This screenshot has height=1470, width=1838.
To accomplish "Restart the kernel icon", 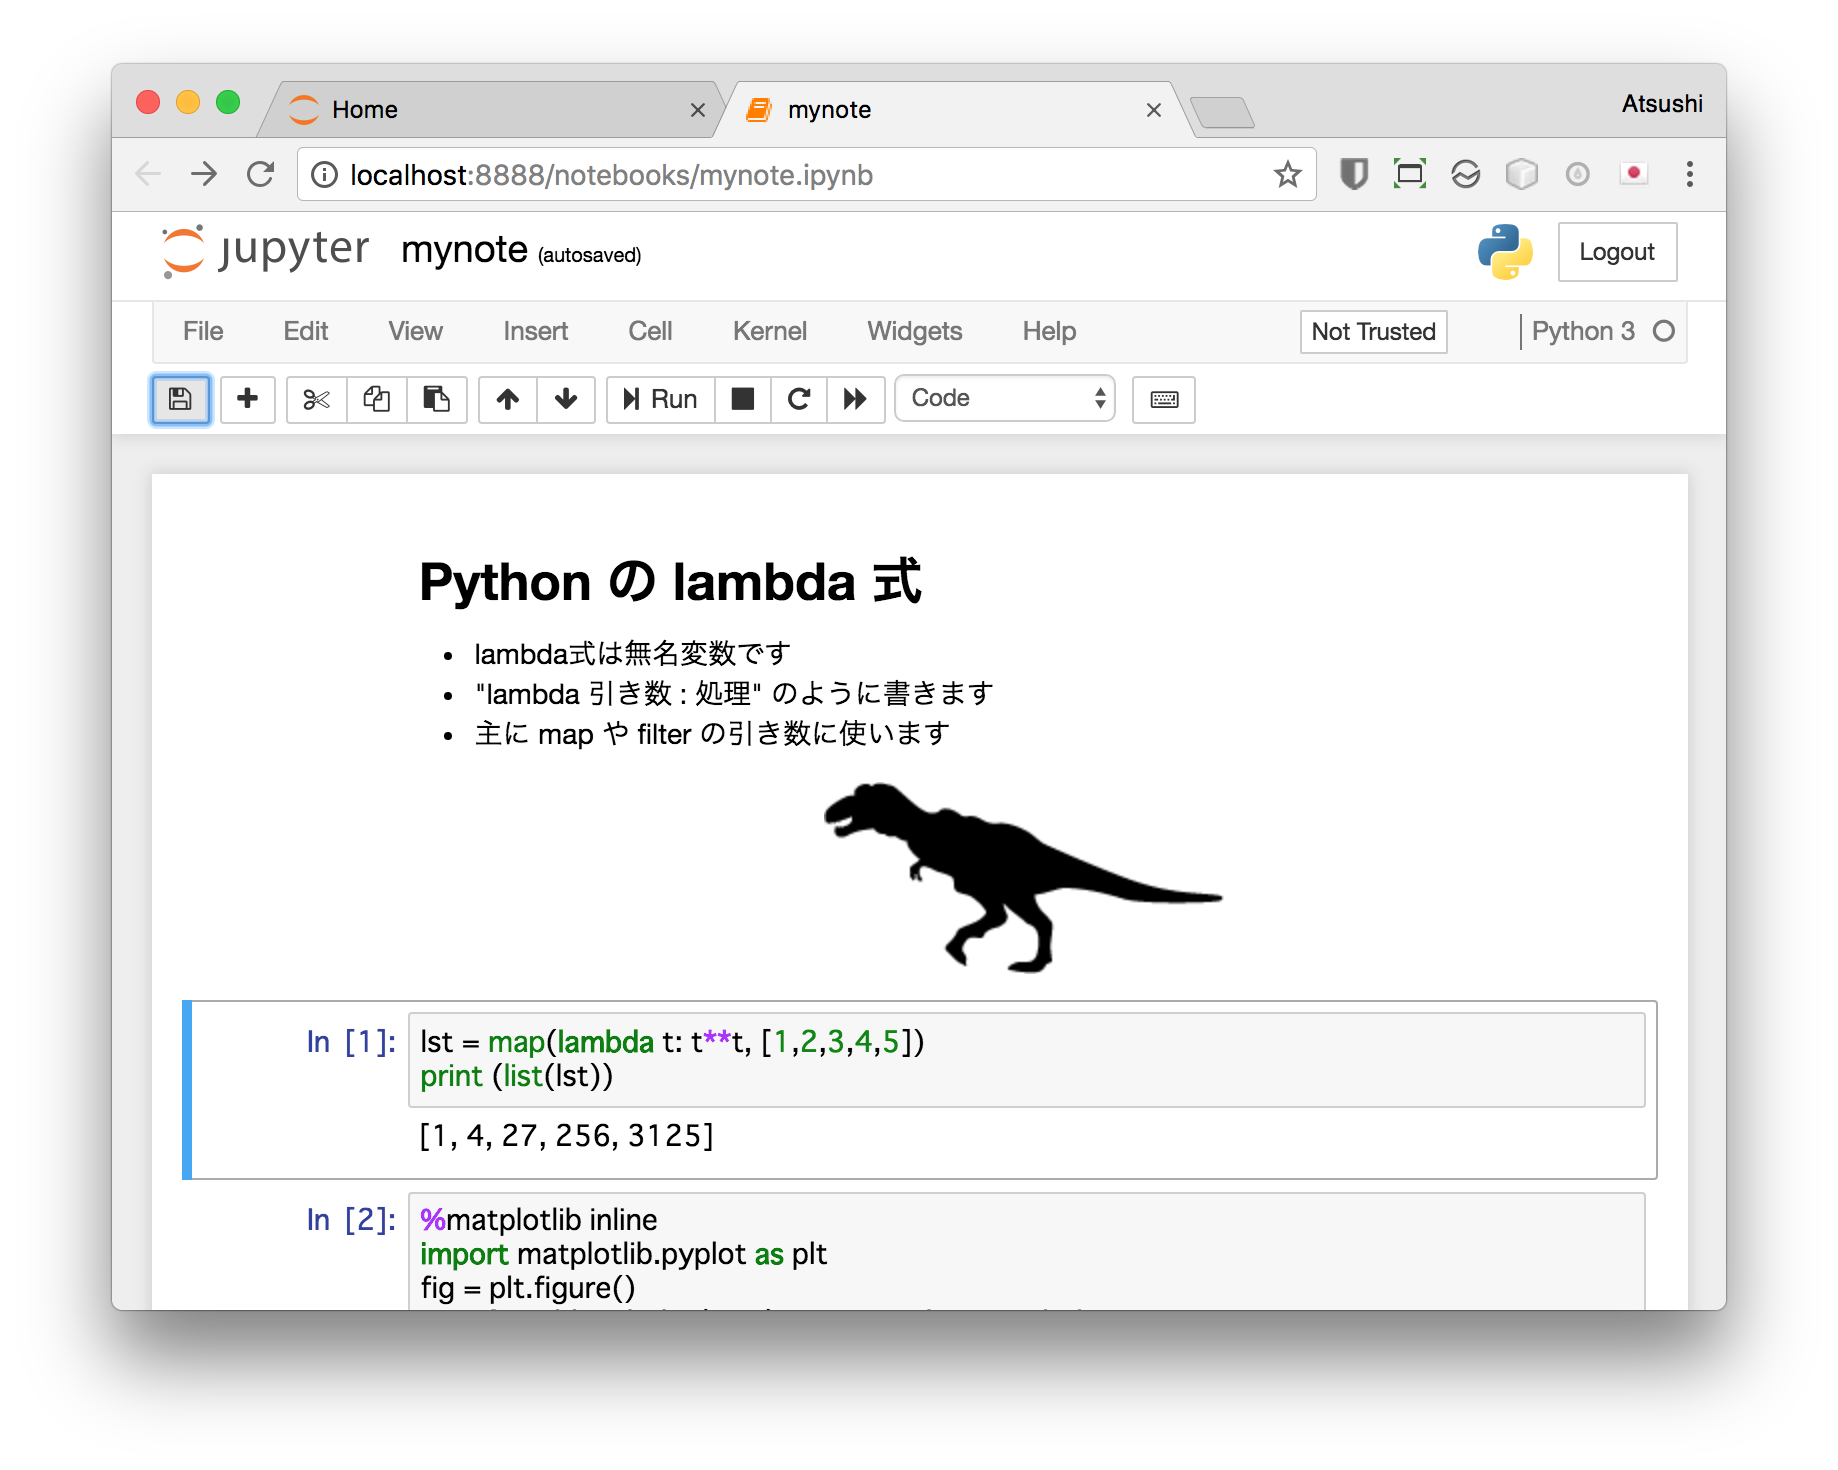I will 798,399.
